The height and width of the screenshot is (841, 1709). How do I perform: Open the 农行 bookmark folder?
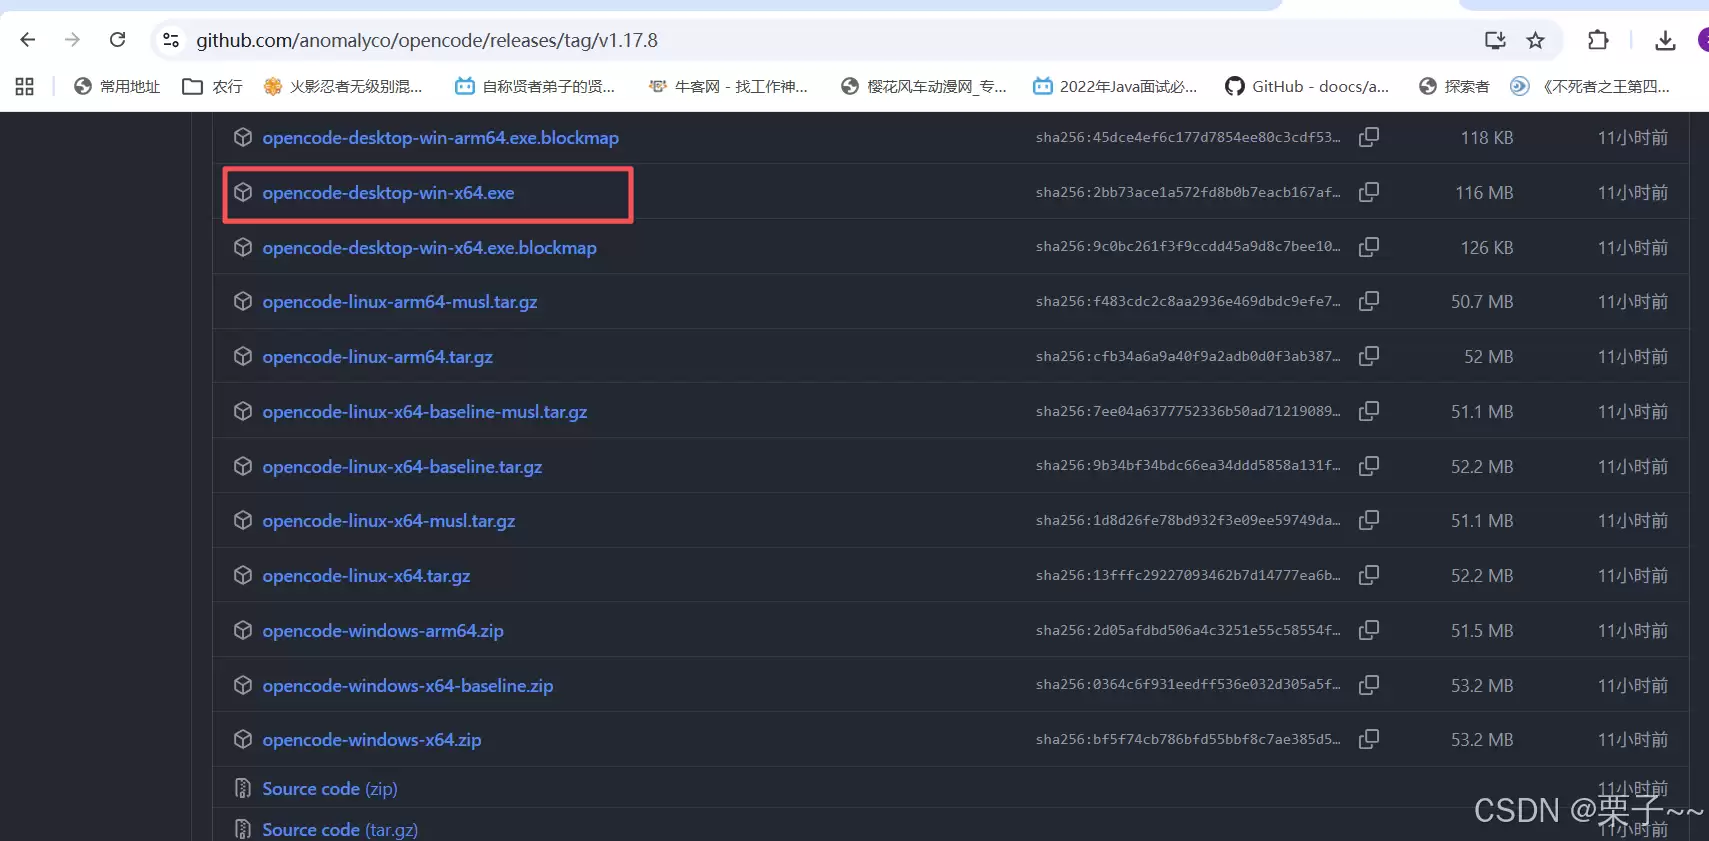coord(212,87)
